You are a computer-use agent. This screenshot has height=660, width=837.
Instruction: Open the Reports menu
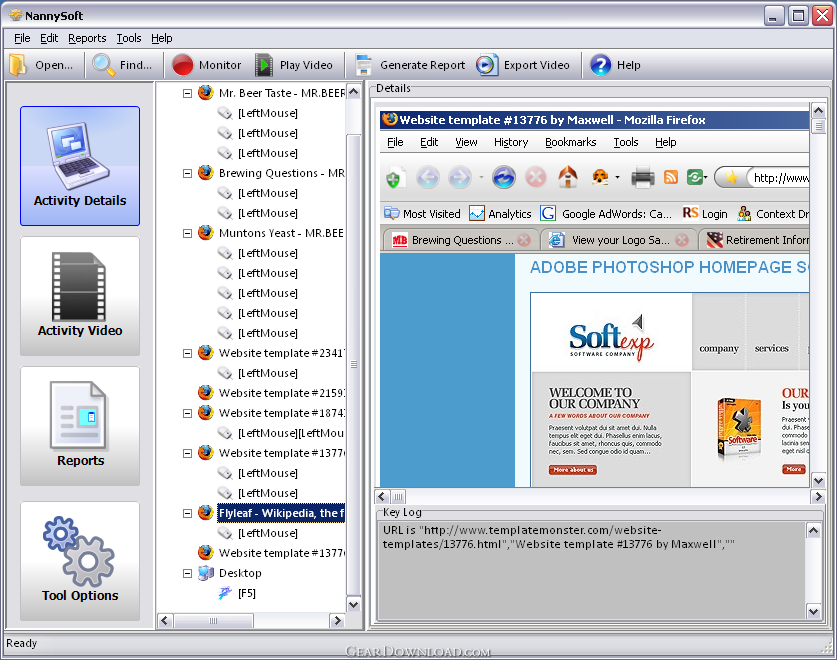87,38
